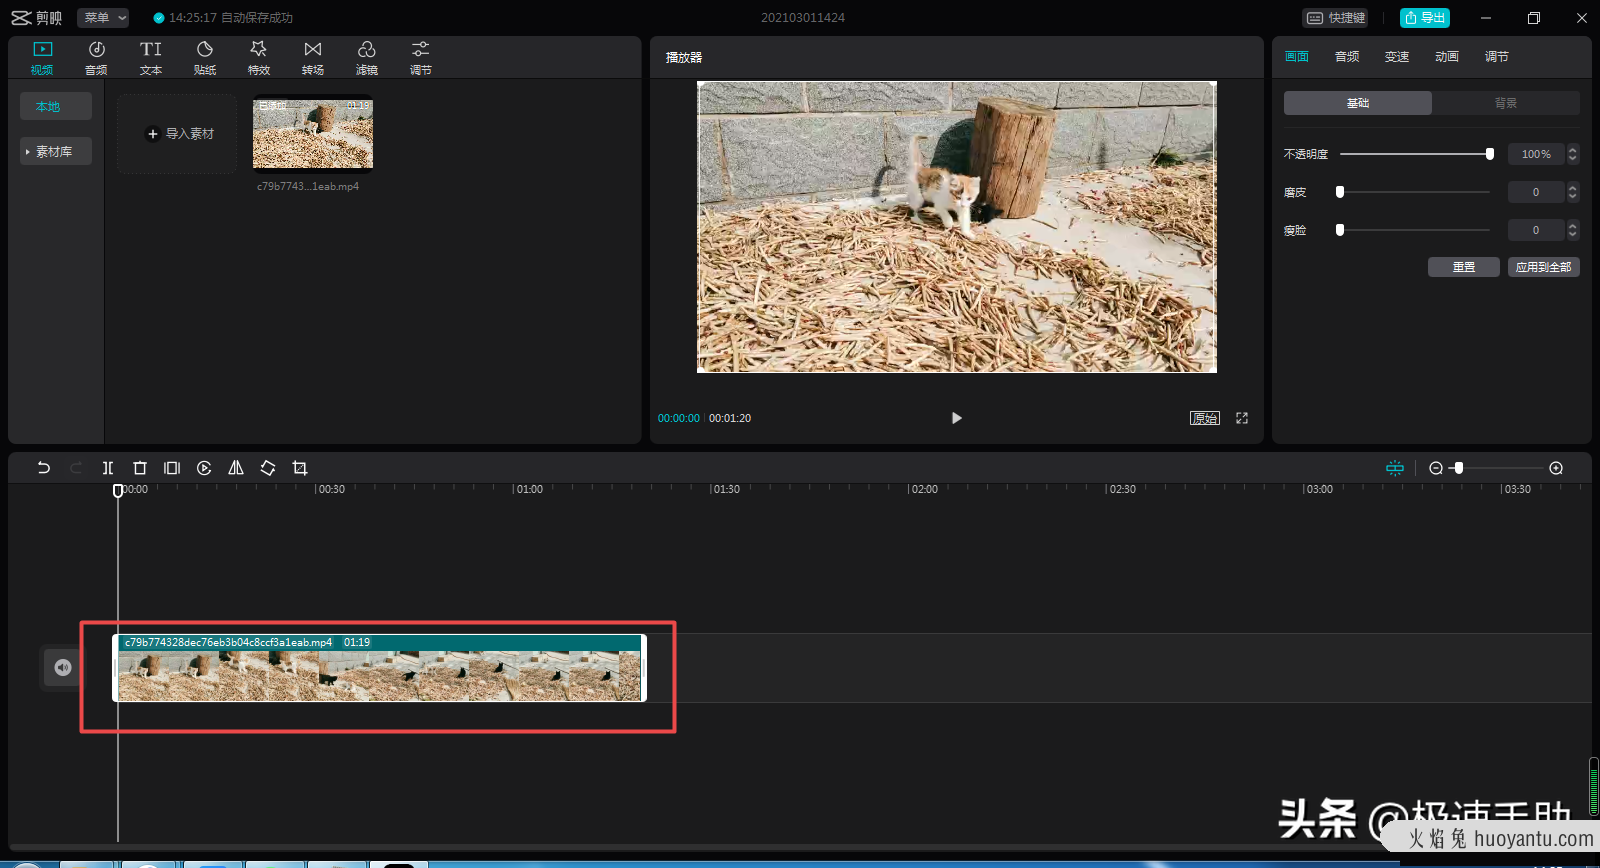This screenshot has height=868, width=1600.
Task: Click the mirror flip icon
Action: (236, 468)
